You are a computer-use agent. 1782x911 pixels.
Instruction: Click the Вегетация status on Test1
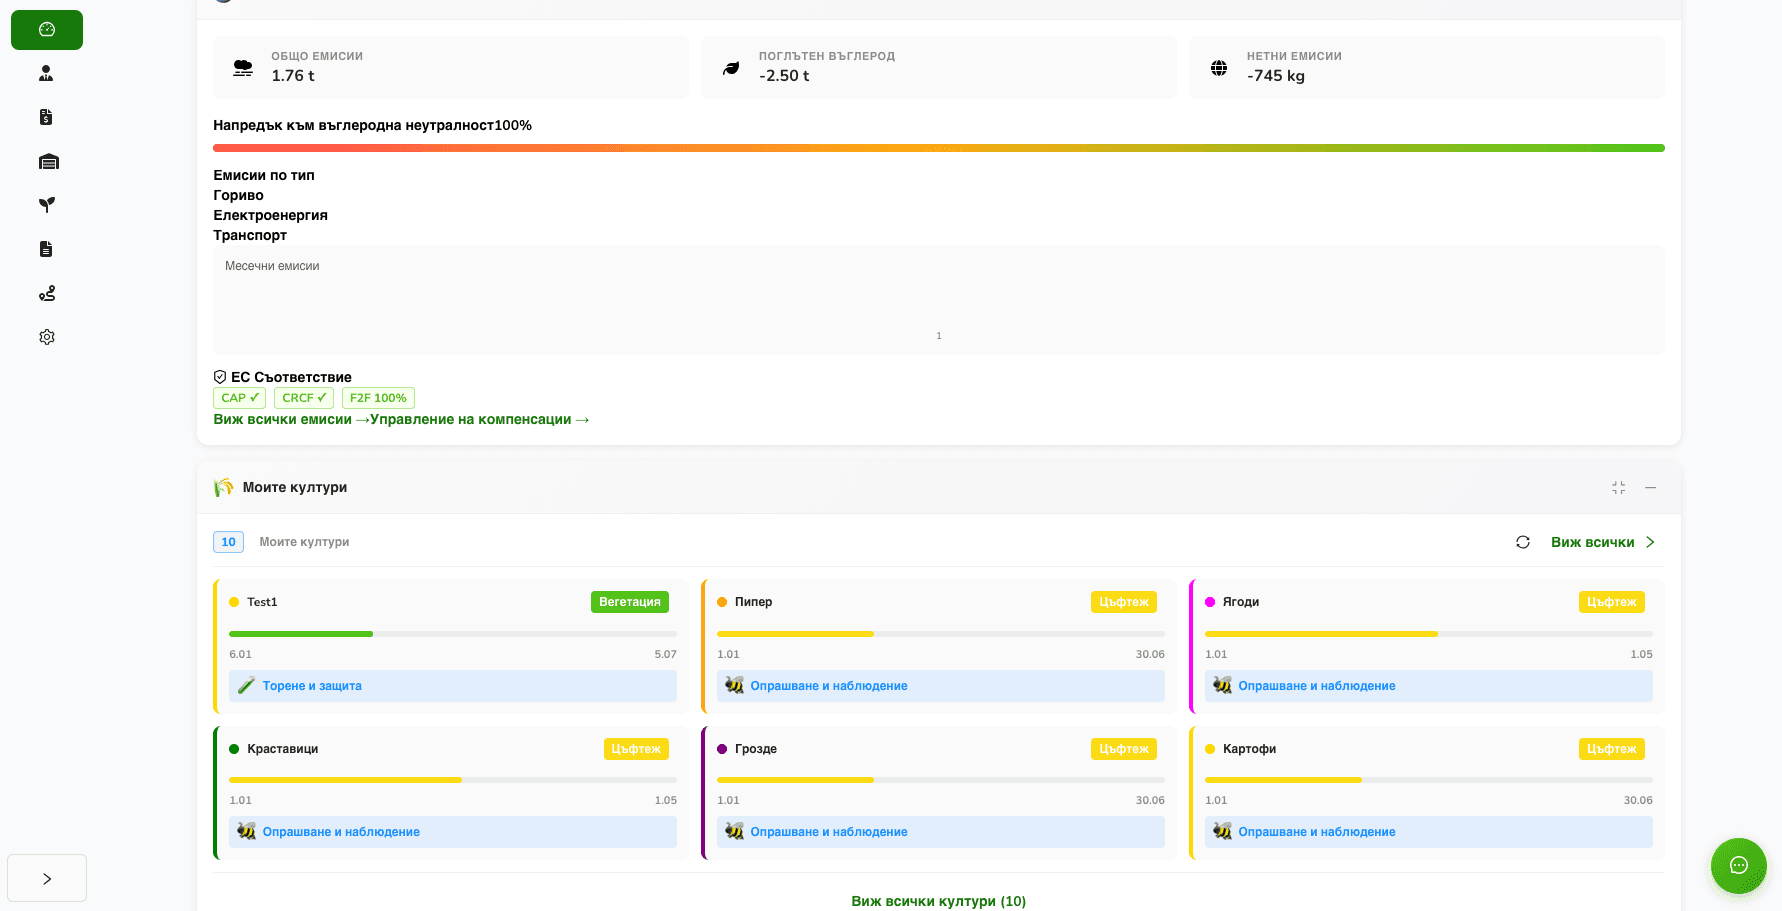tap(630, 602)
